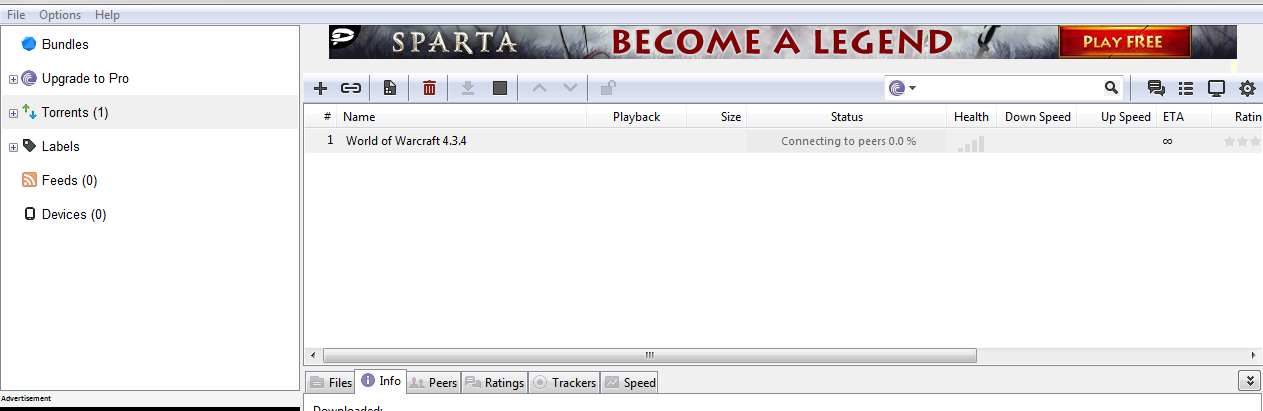Sort by the # column header
The height and width of the screenshot is (411, 1263).
click(x=321, y=116)
